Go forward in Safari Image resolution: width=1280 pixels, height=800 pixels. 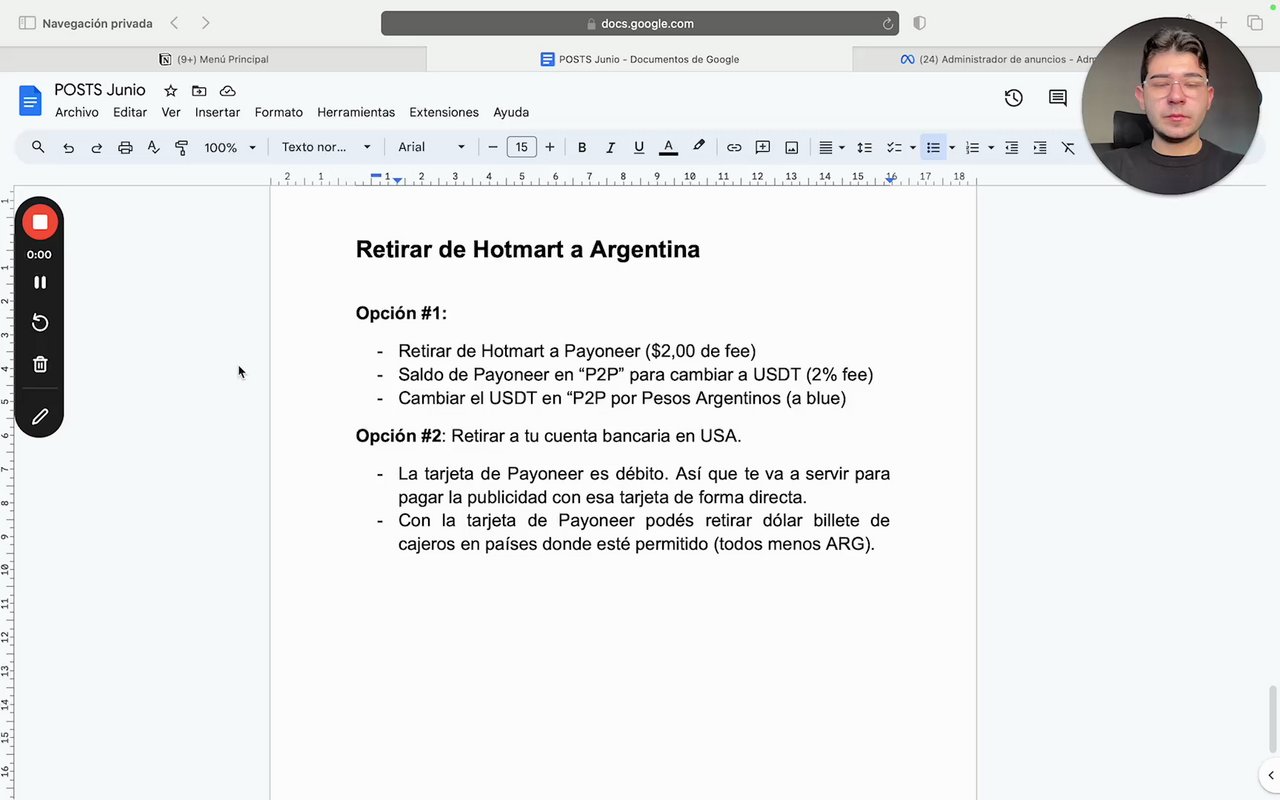[205, 23]
